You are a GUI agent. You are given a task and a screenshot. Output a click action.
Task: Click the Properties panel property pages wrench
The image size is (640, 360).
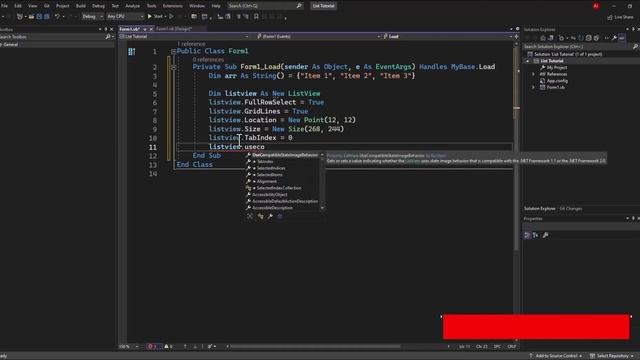pos(545,235)
